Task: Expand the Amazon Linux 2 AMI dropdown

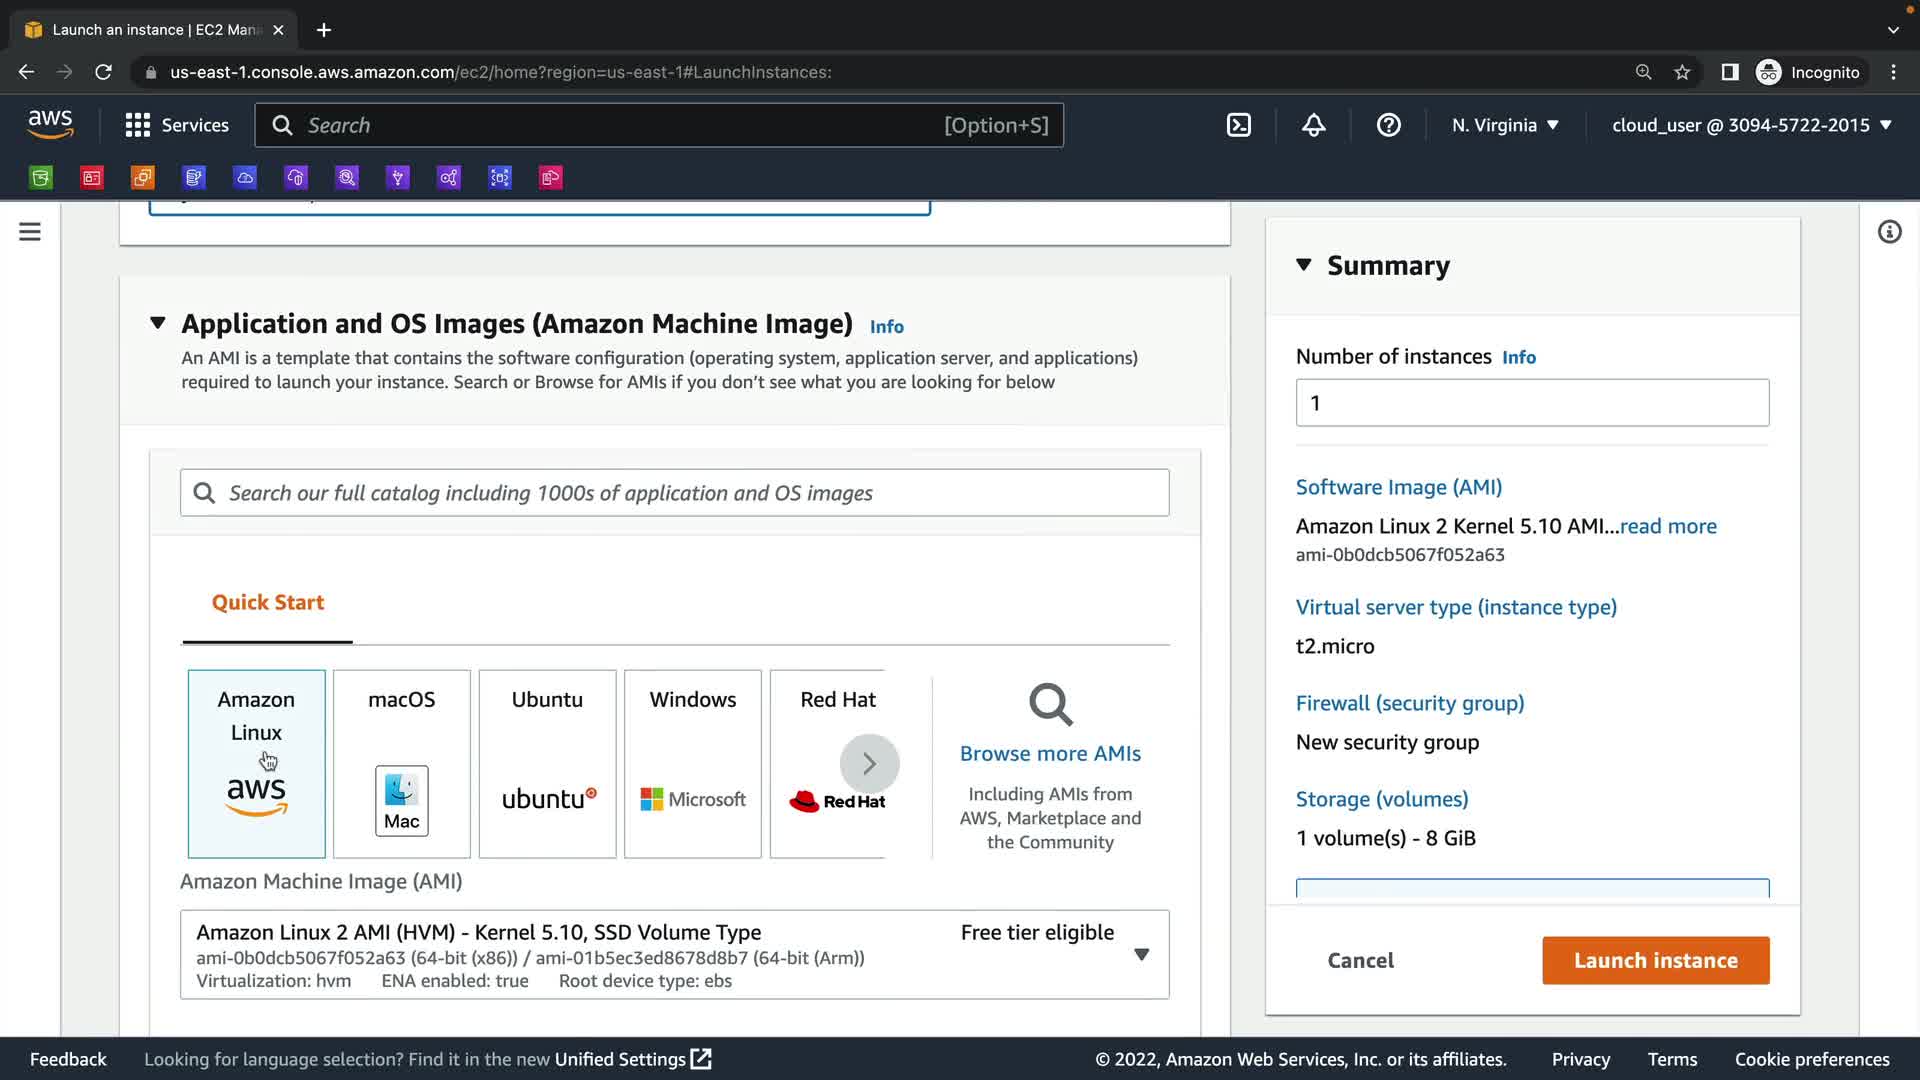Action: coord(1141,955)
